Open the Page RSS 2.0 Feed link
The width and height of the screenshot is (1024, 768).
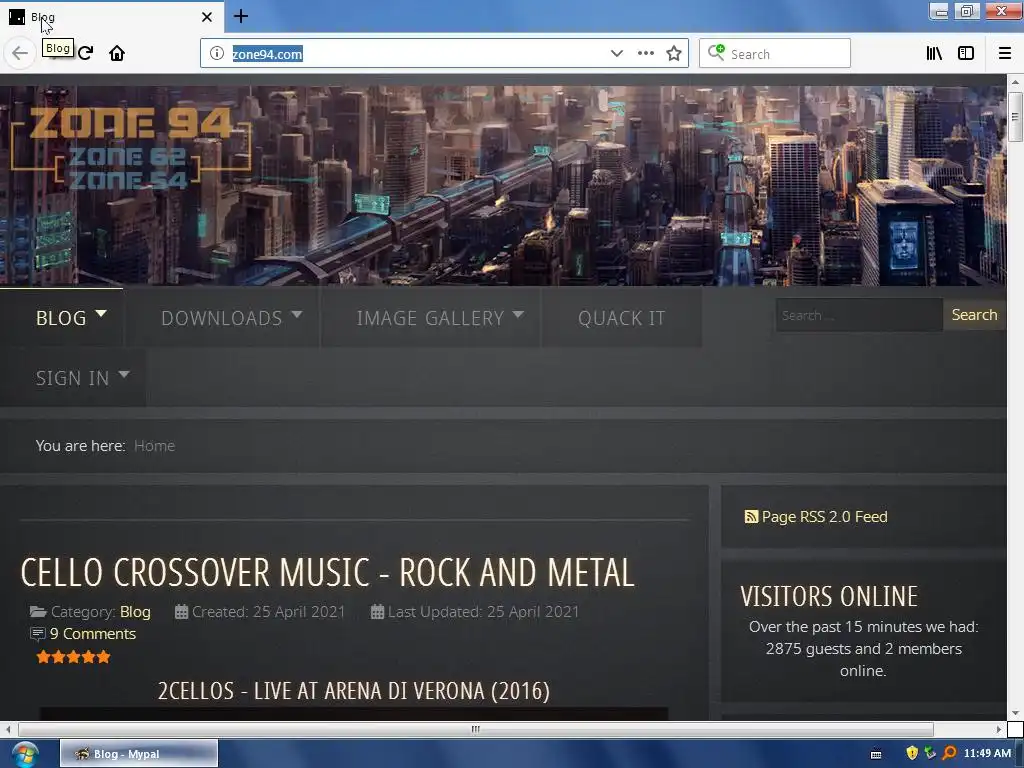click(x=824, y=517)
